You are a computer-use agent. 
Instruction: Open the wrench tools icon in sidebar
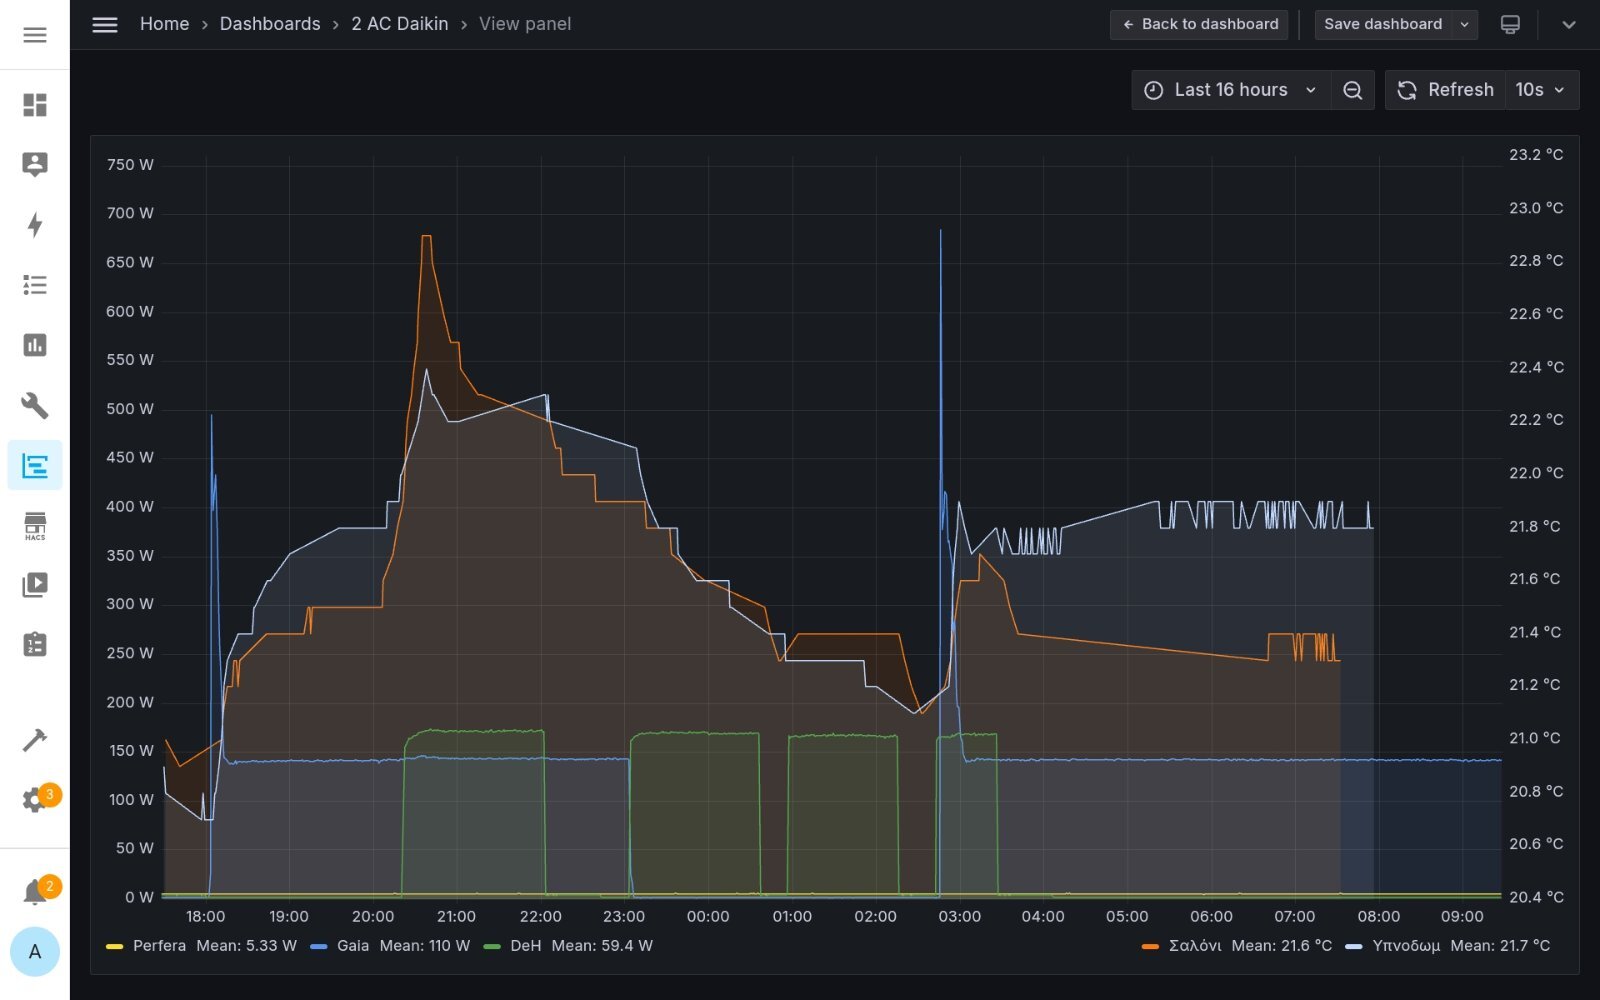[35, 405]
